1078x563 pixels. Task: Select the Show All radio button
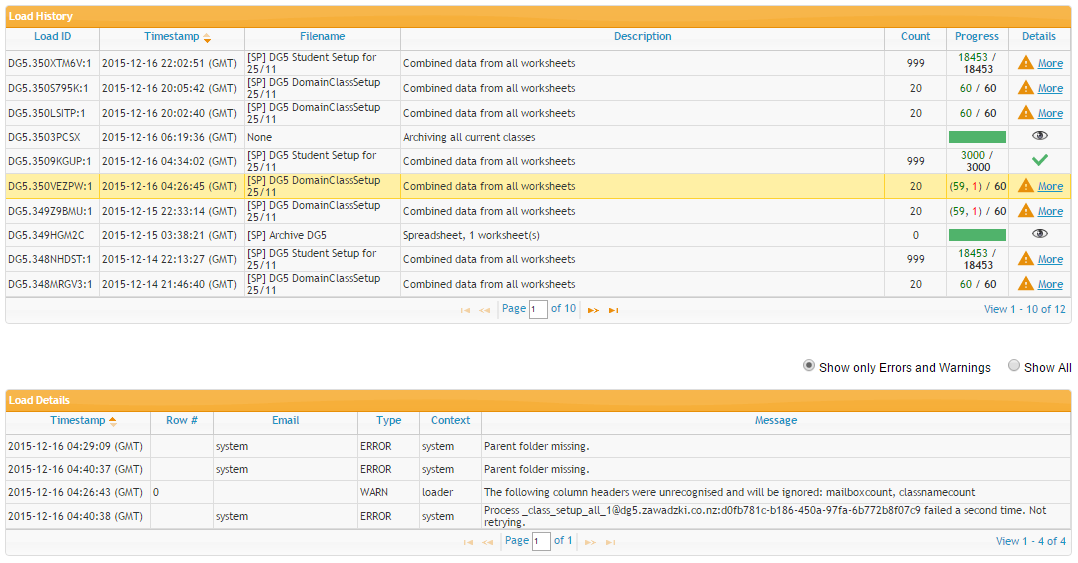tap(1014, 366)
